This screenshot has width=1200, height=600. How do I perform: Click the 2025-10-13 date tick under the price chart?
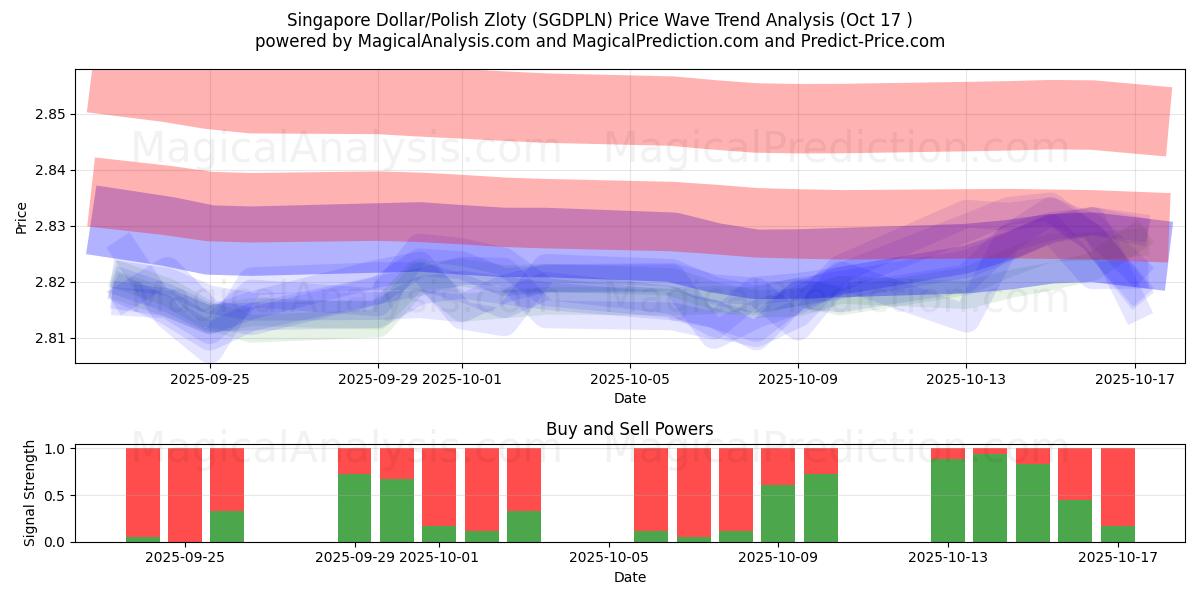[x=965, y=379]
